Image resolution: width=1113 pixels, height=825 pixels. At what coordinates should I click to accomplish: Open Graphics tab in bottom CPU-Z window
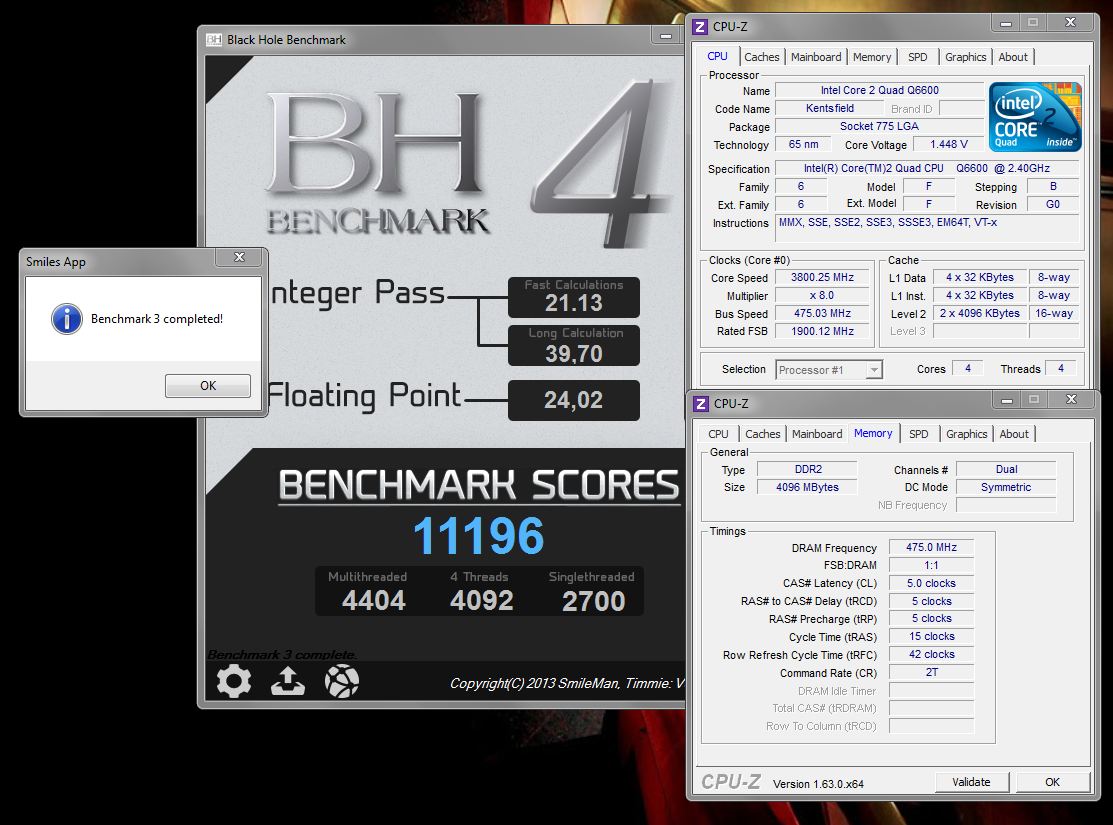pos(967,434)
